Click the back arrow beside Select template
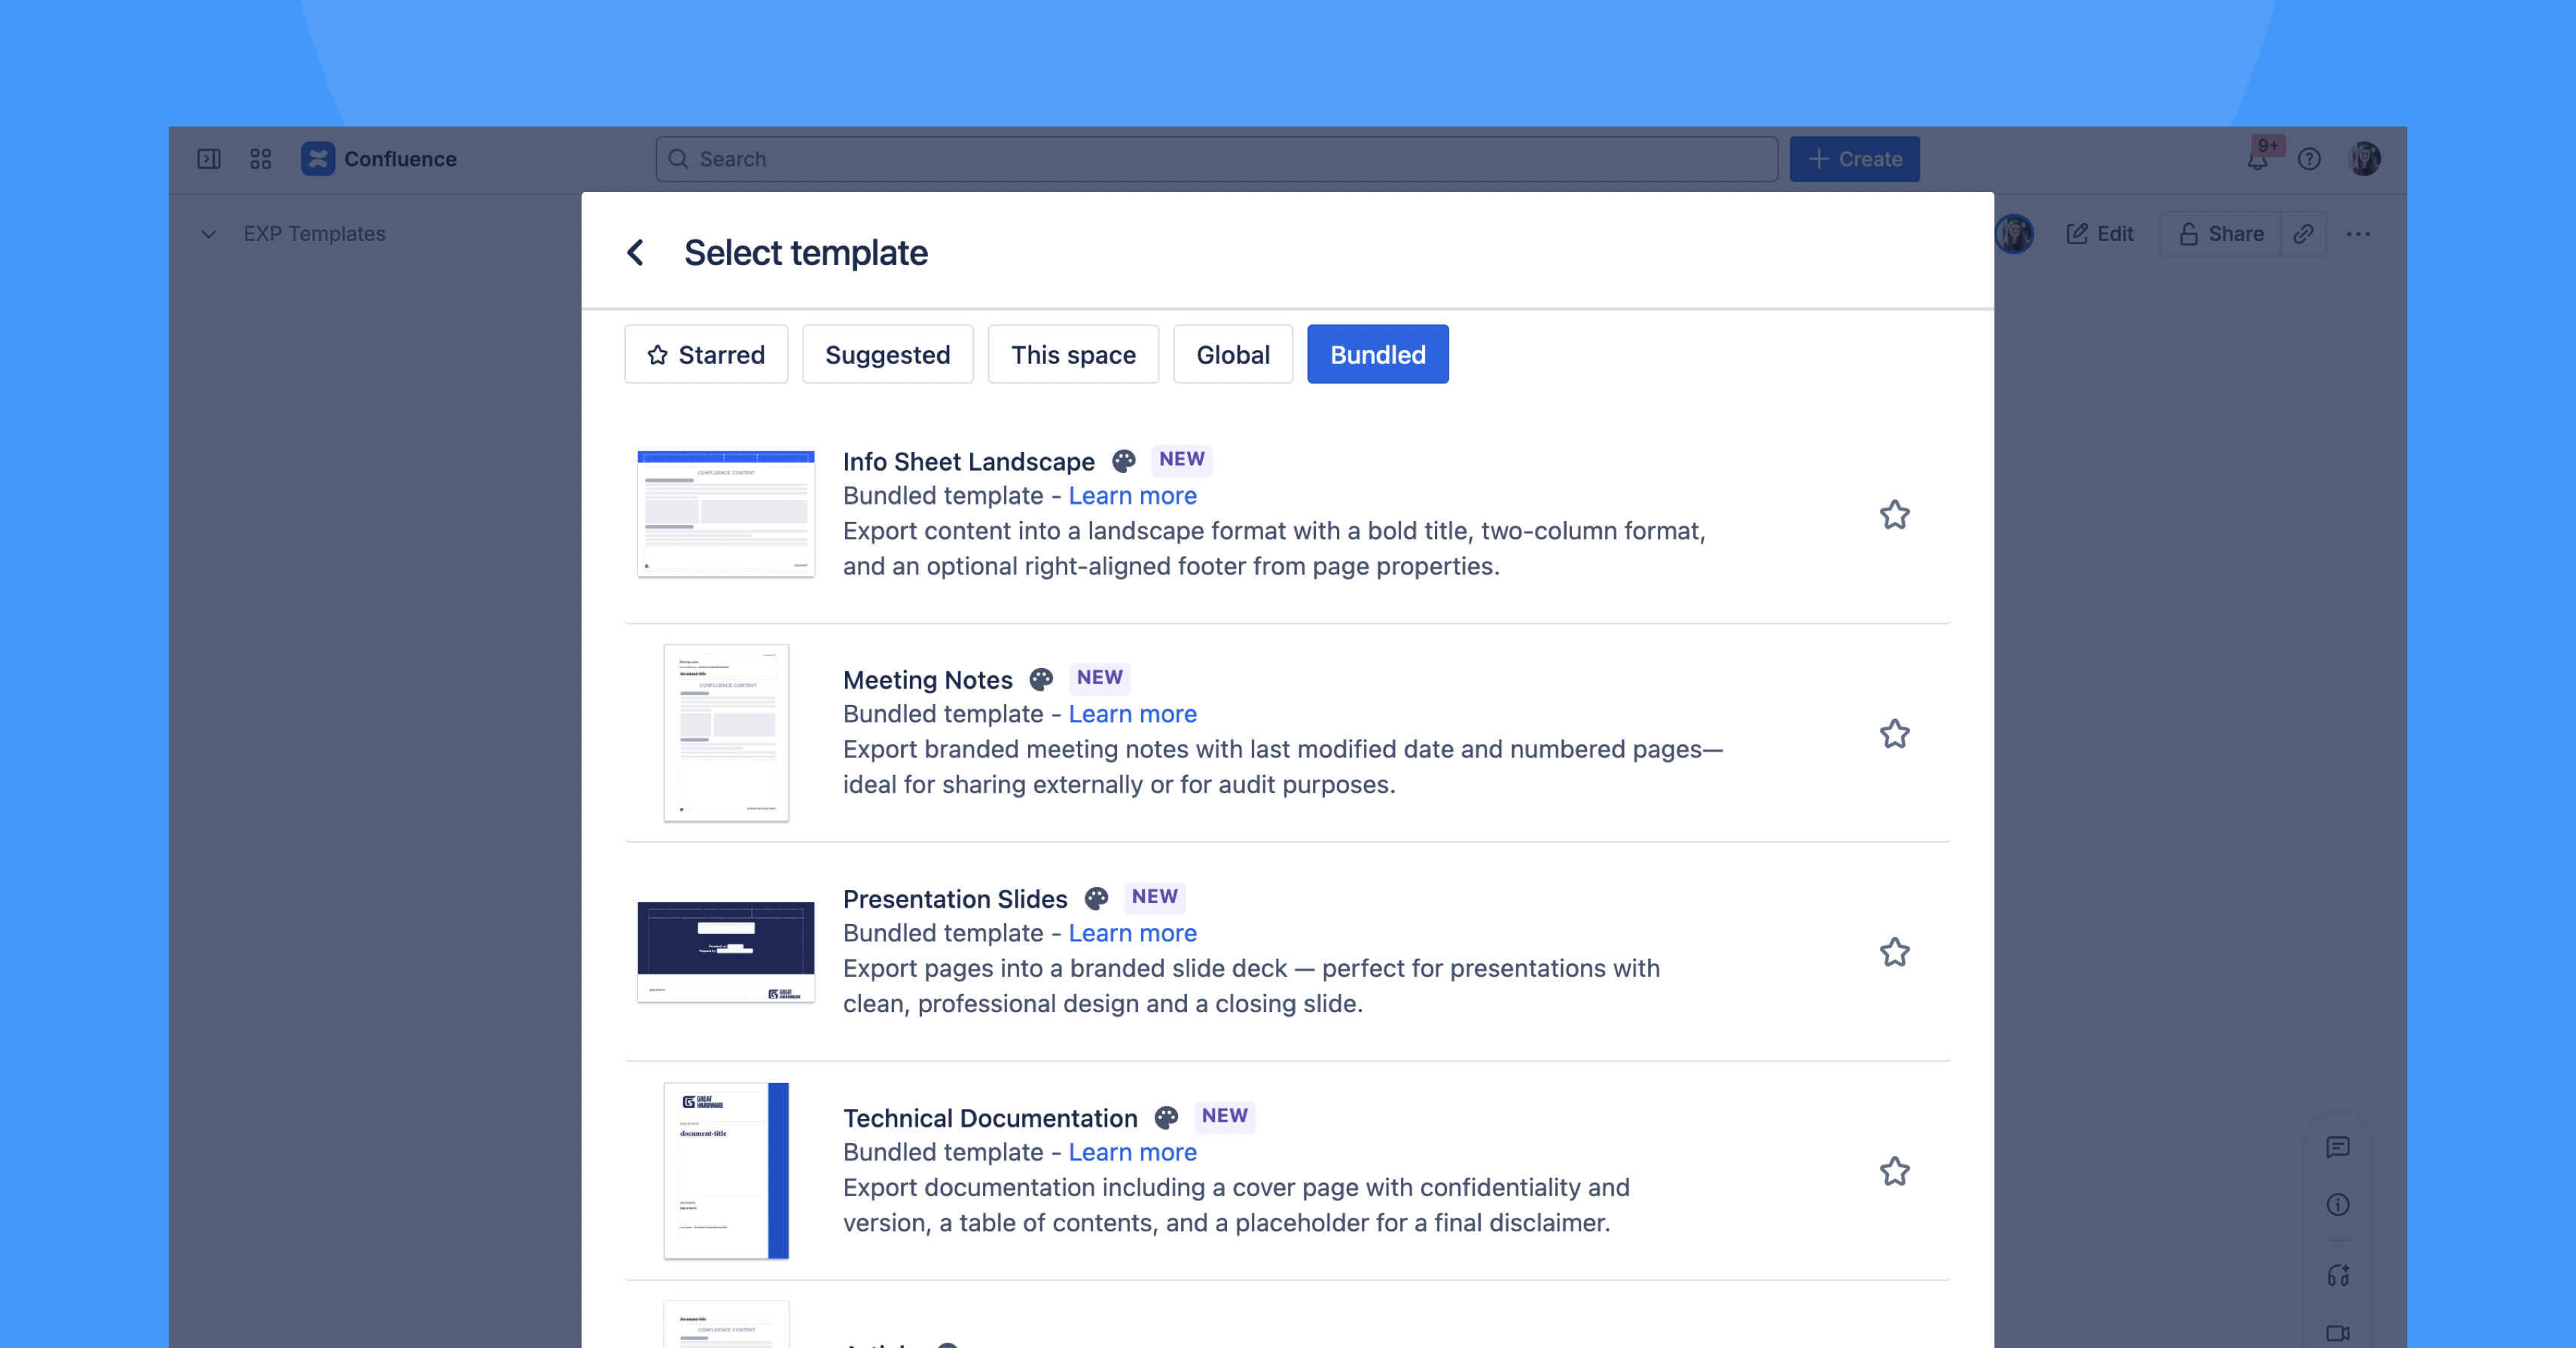Viewport: 2576px width, 1348px height. click(x=635, y=253)
